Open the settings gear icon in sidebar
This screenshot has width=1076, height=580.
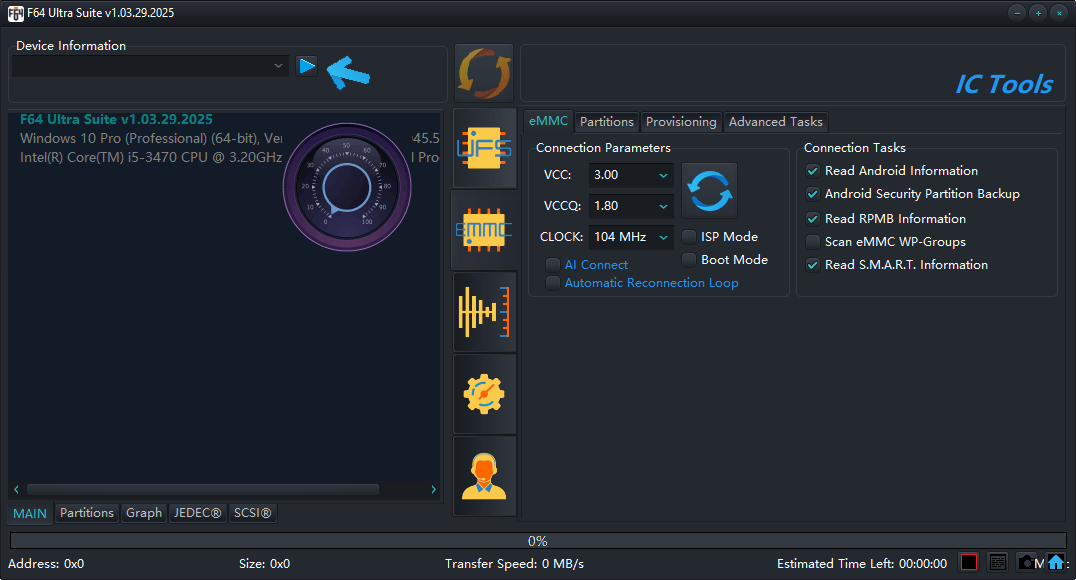point(484,394)
